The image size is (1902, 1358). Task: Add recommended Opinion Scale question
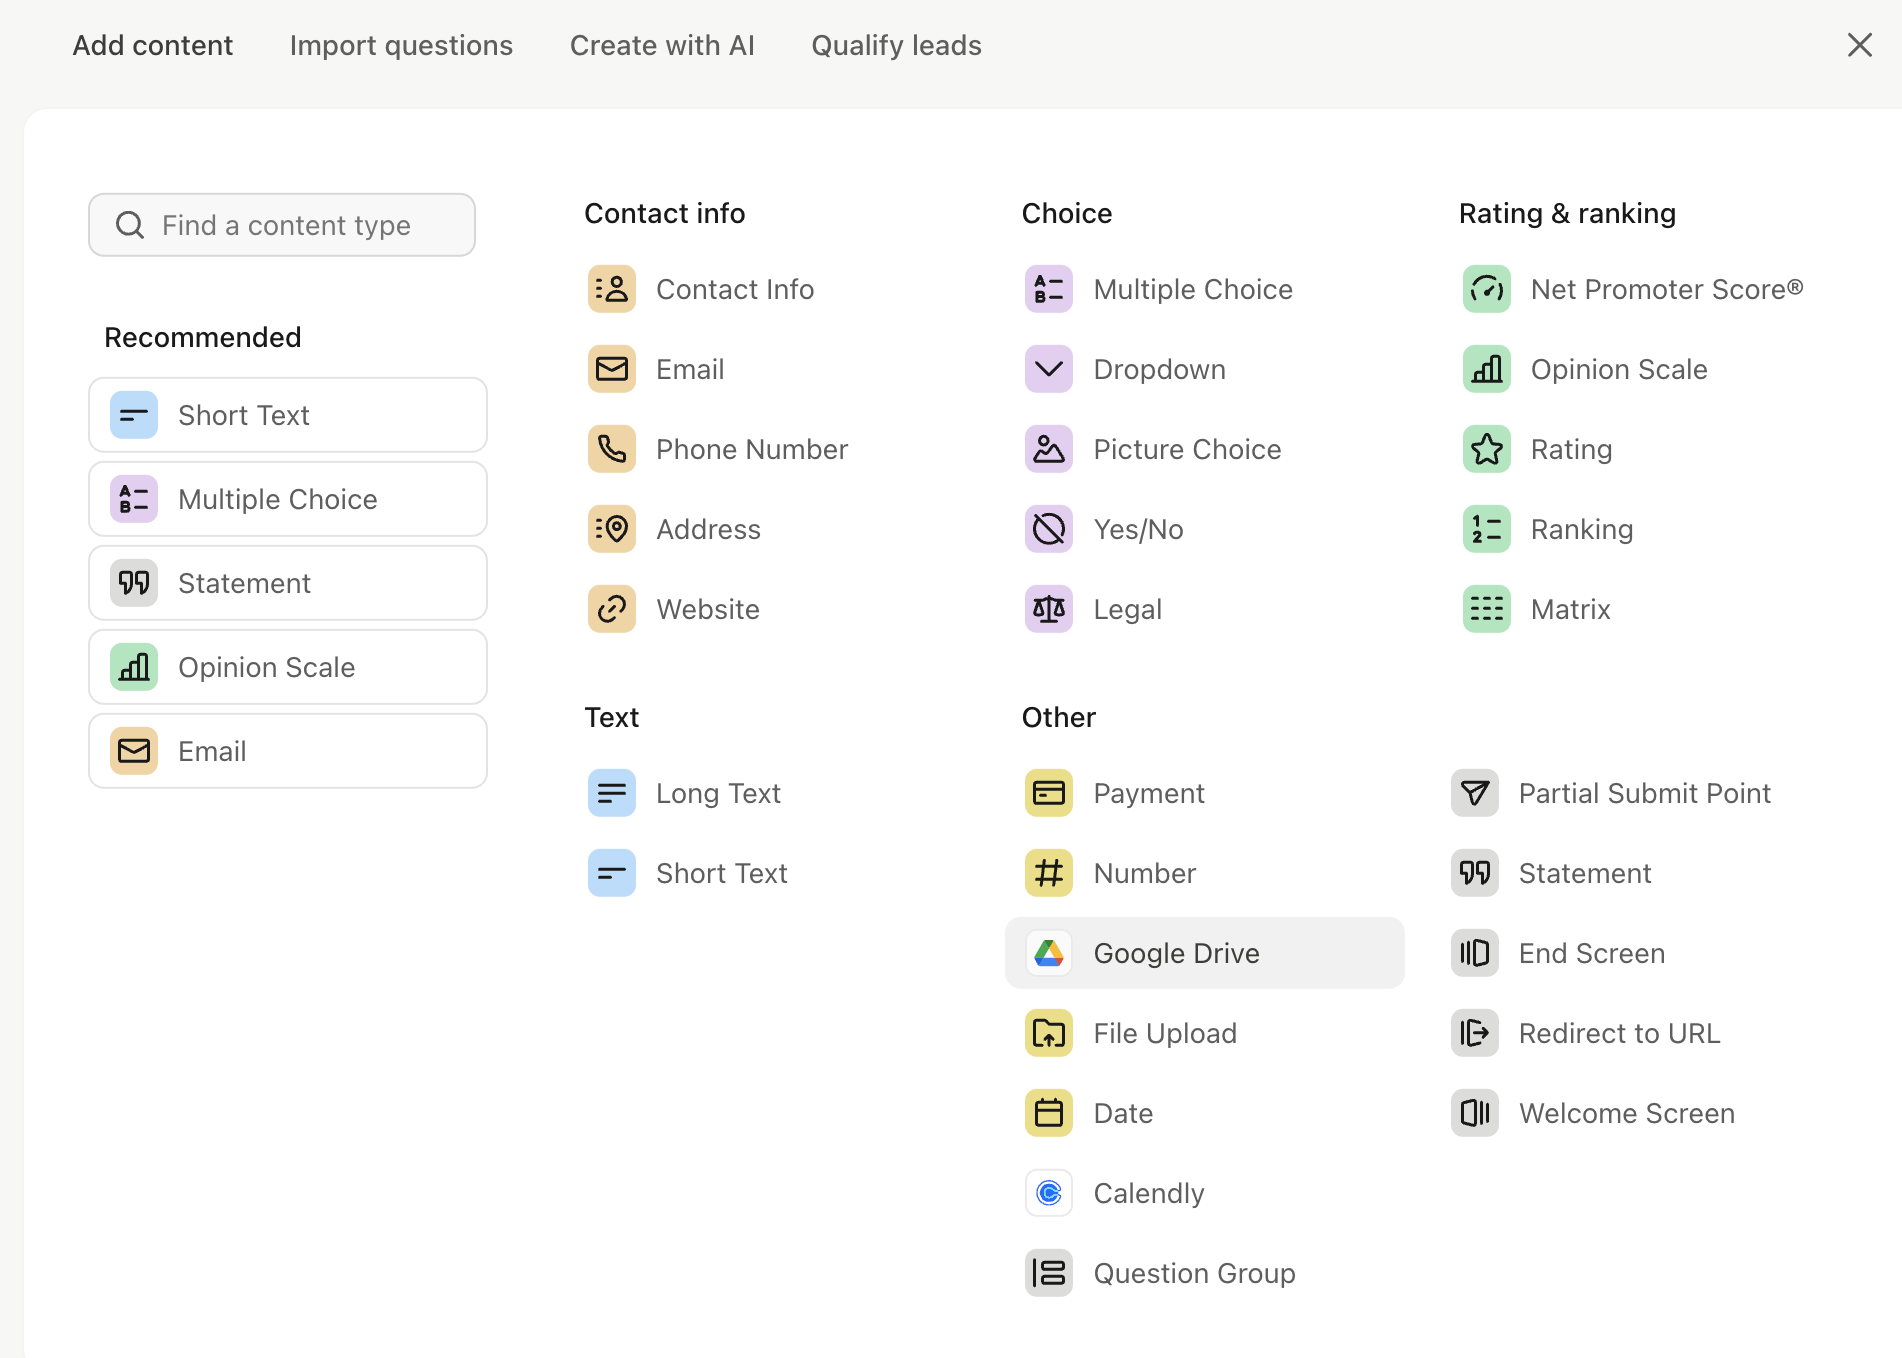pyautogui.click(x=288, y=667)
